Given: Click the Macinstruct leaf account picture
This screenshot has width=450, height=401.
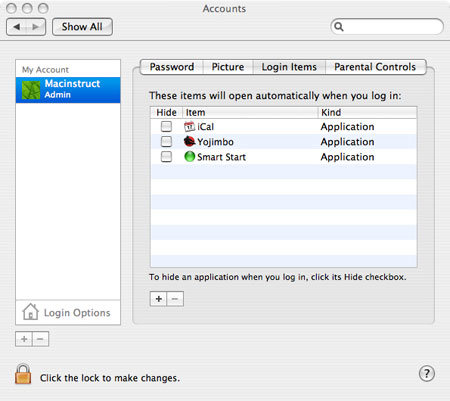Looking at the screenshot, I should point(31,90).
